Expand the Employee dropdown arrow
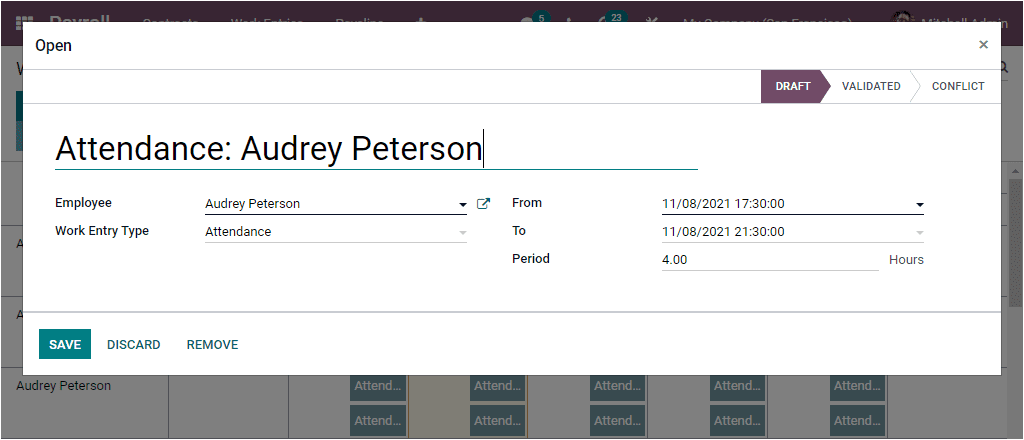 462,204
